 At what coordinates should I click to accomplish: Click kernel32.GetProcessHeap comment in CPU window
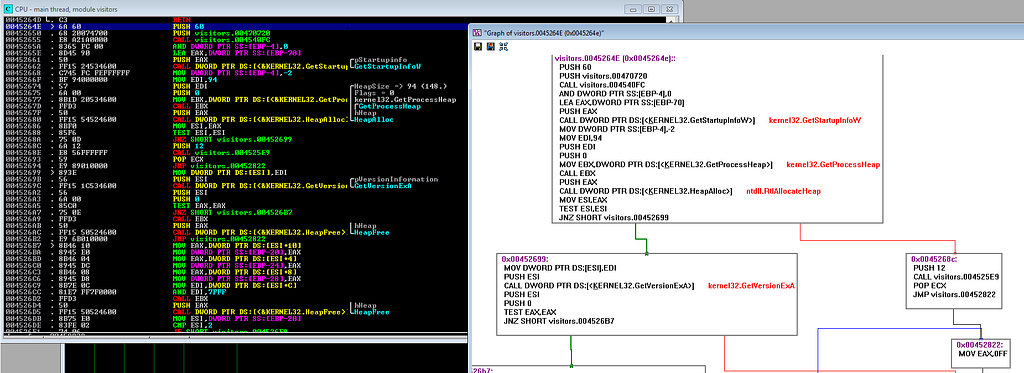(x=405, y=100)
